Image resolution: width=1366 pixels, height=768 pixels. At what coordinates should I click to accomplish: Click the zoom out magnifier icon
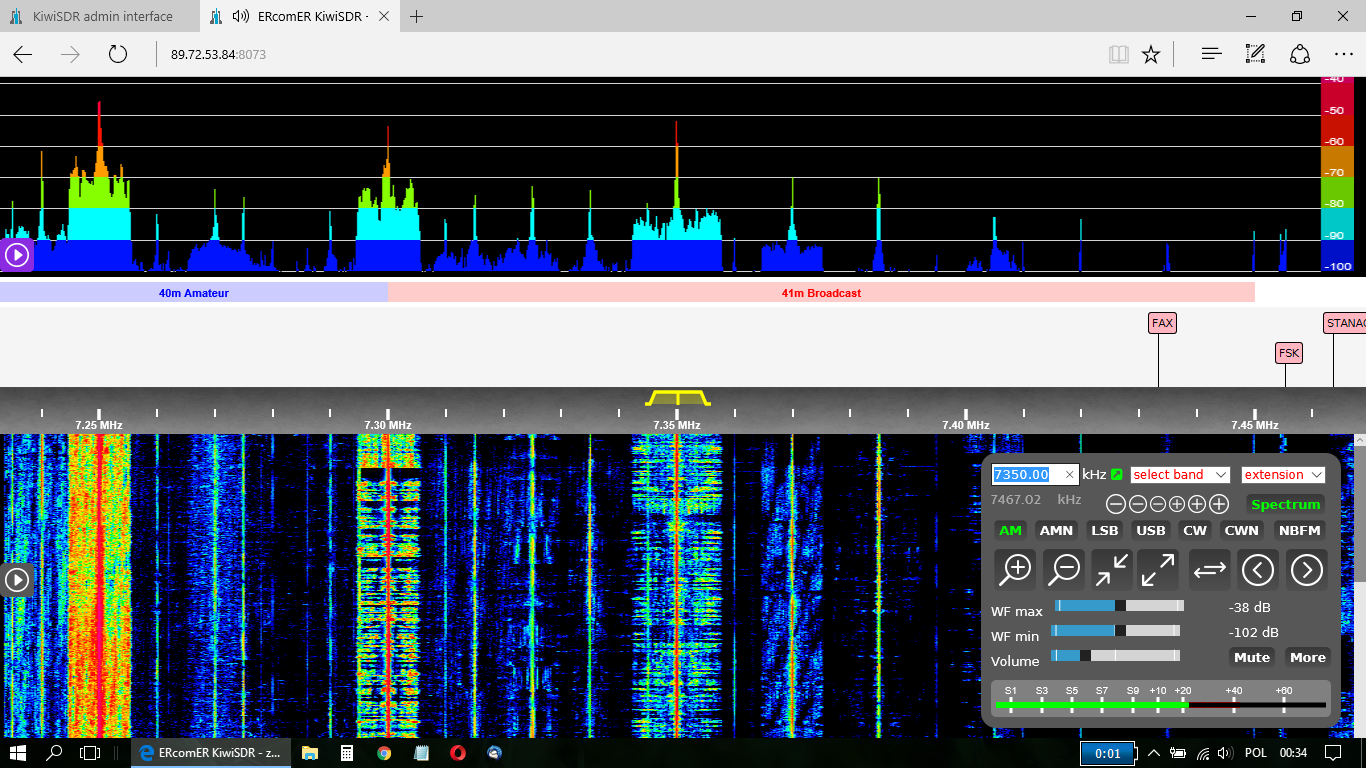(1064, 570)
